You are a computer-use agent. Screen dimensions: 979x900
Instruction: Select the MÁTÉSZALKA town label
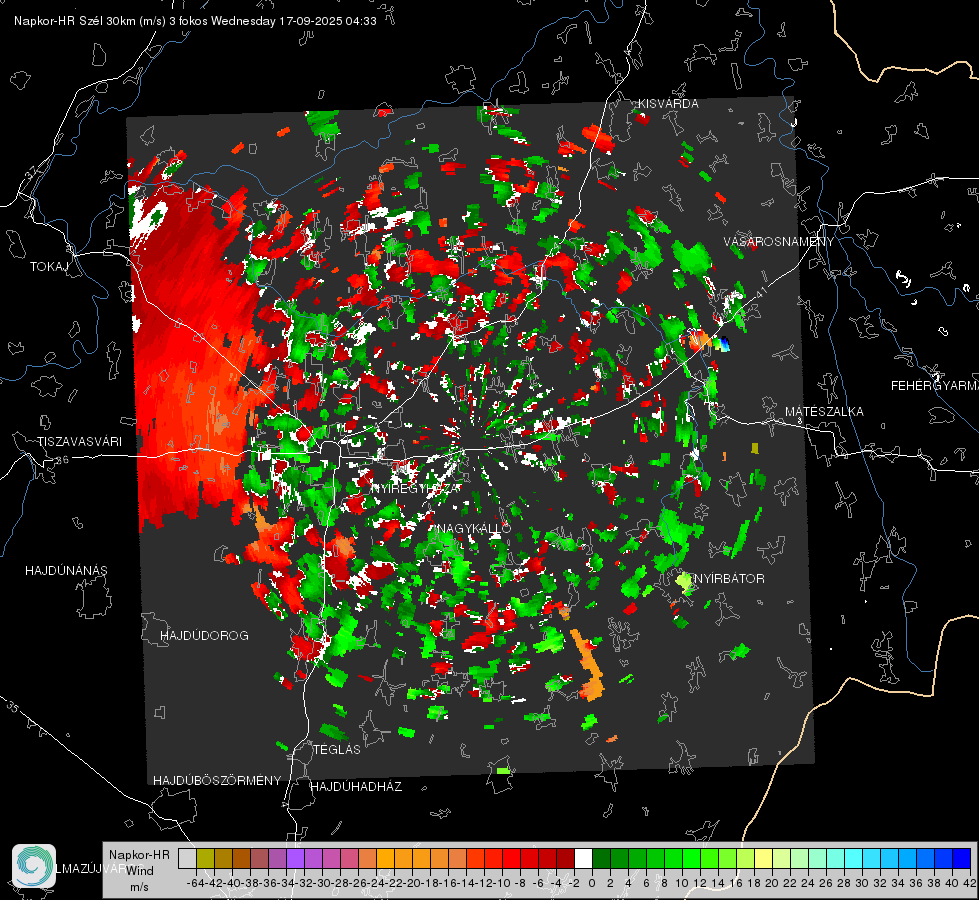tap(824, 412)
